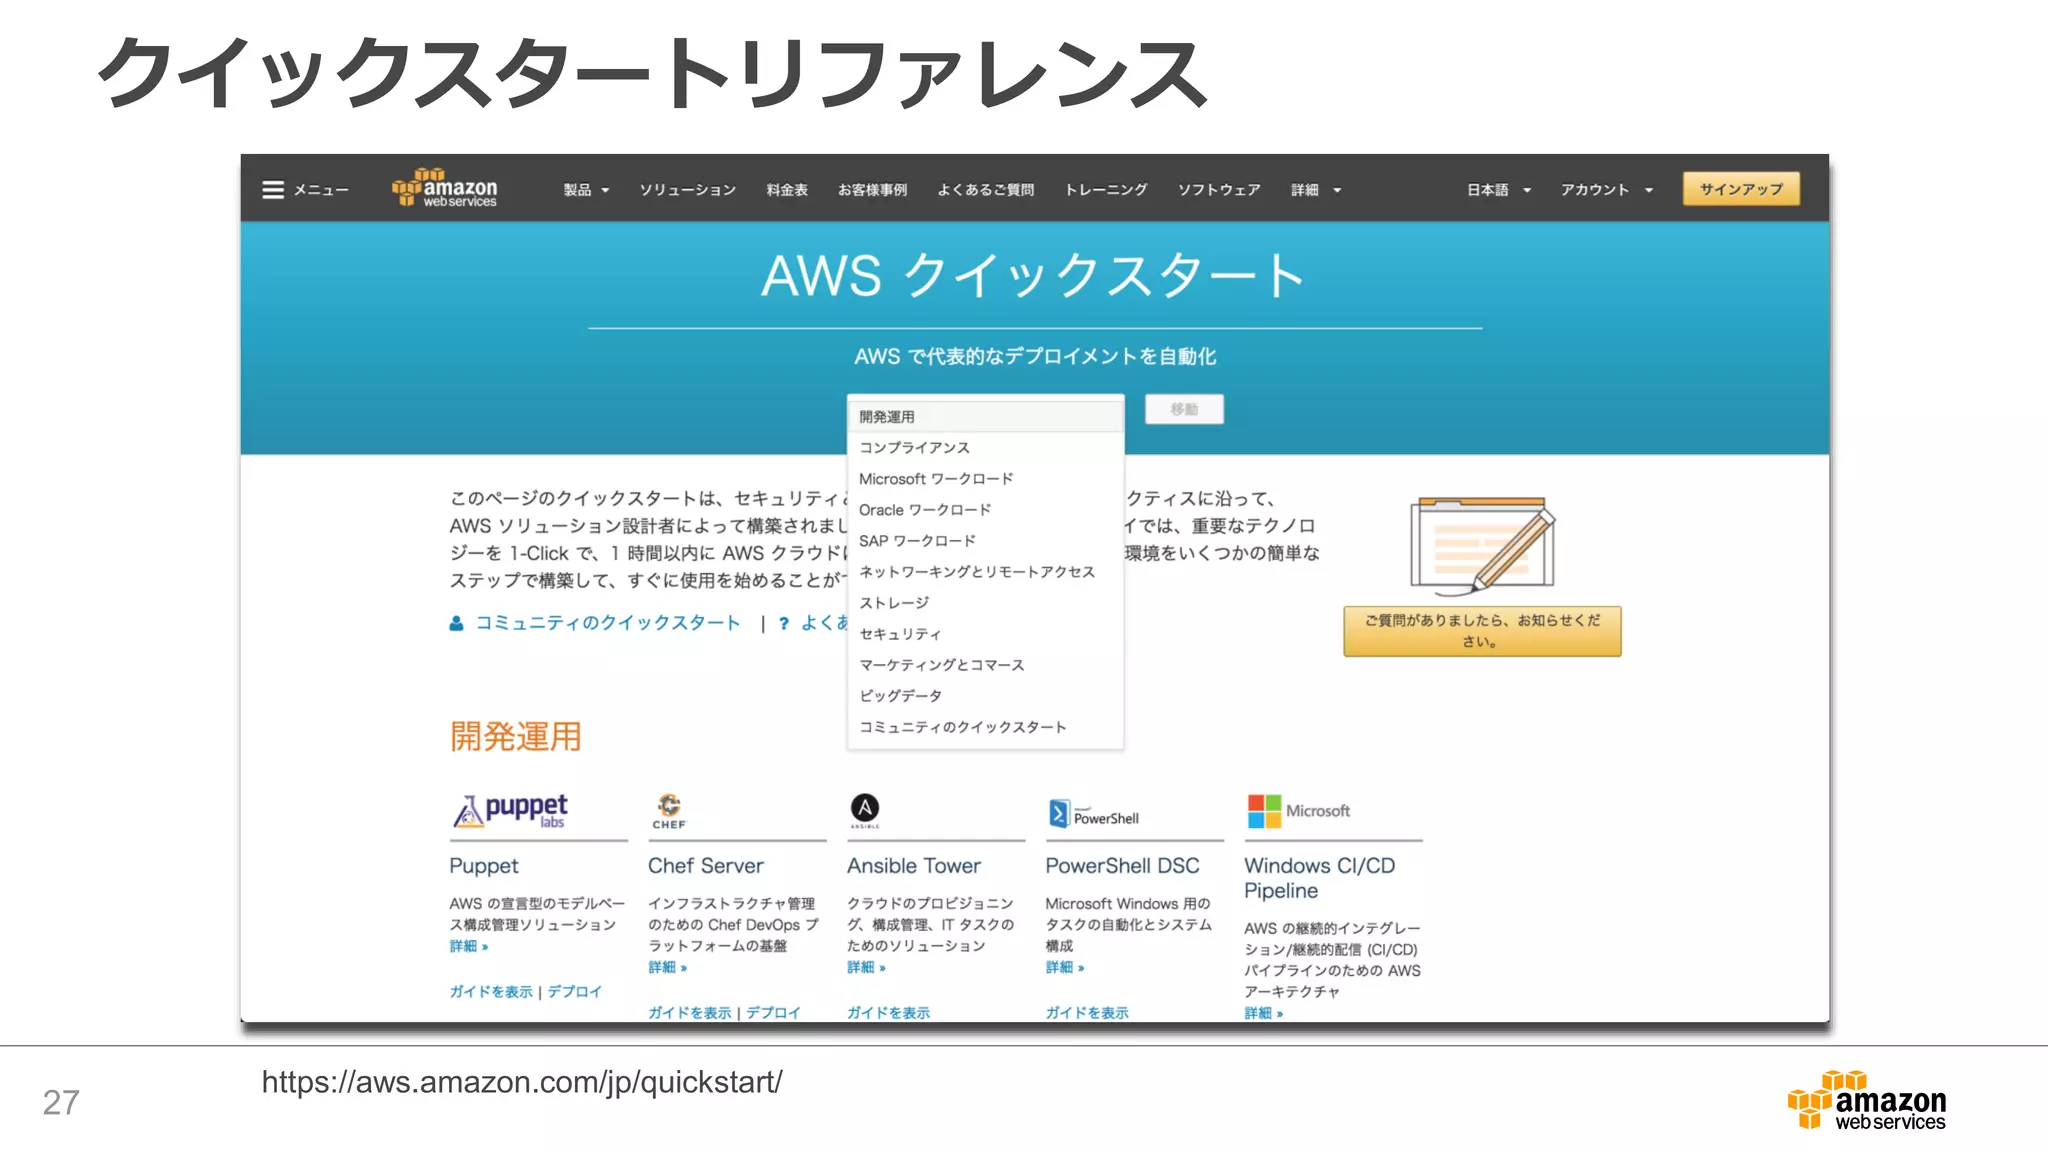Screen dimensions: 2048x1152
Task: Choose セキュリティ from the dropdown list
Action: (985, 633)
